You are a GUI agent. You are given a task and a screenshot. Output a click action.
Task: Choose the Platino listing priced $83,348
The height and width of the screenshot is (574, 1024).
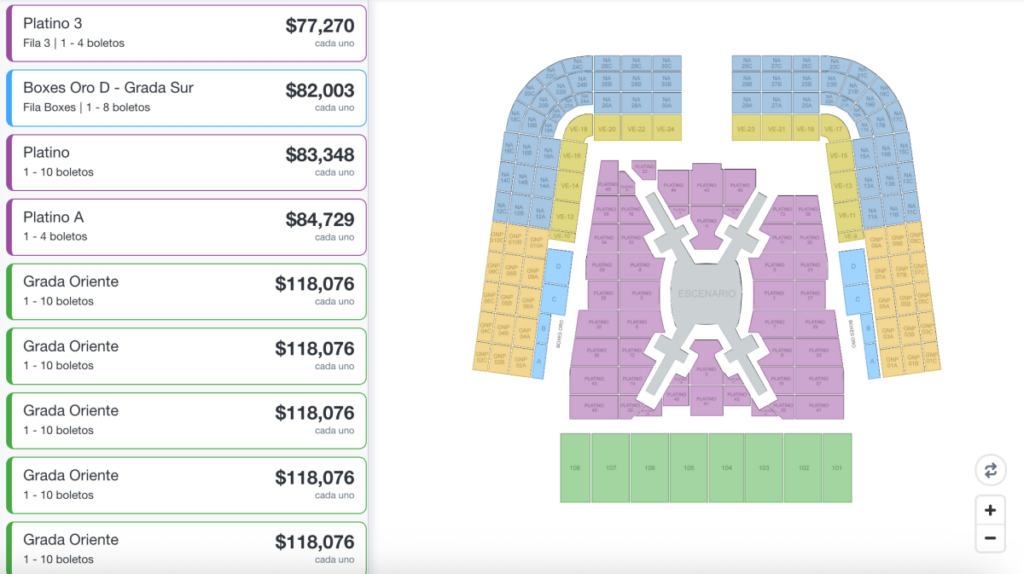(186, 162)
